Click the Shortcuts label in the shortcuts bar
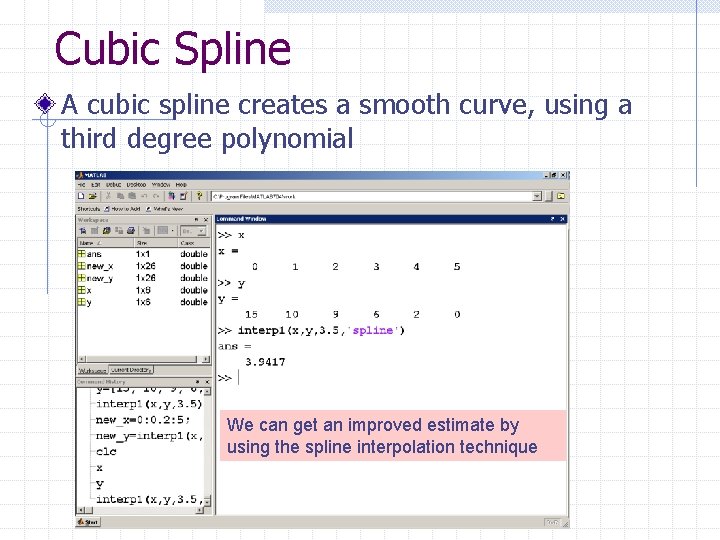The image size is (720, 540). point(89,209)
